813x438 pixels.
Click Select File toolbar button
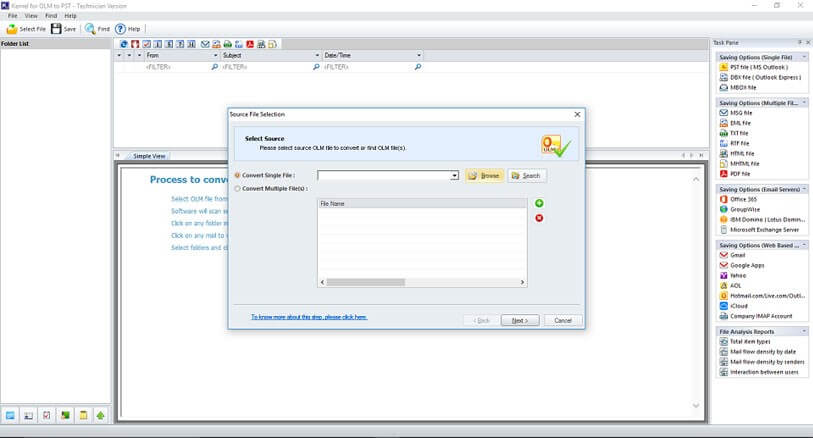[x=26, y=29]
